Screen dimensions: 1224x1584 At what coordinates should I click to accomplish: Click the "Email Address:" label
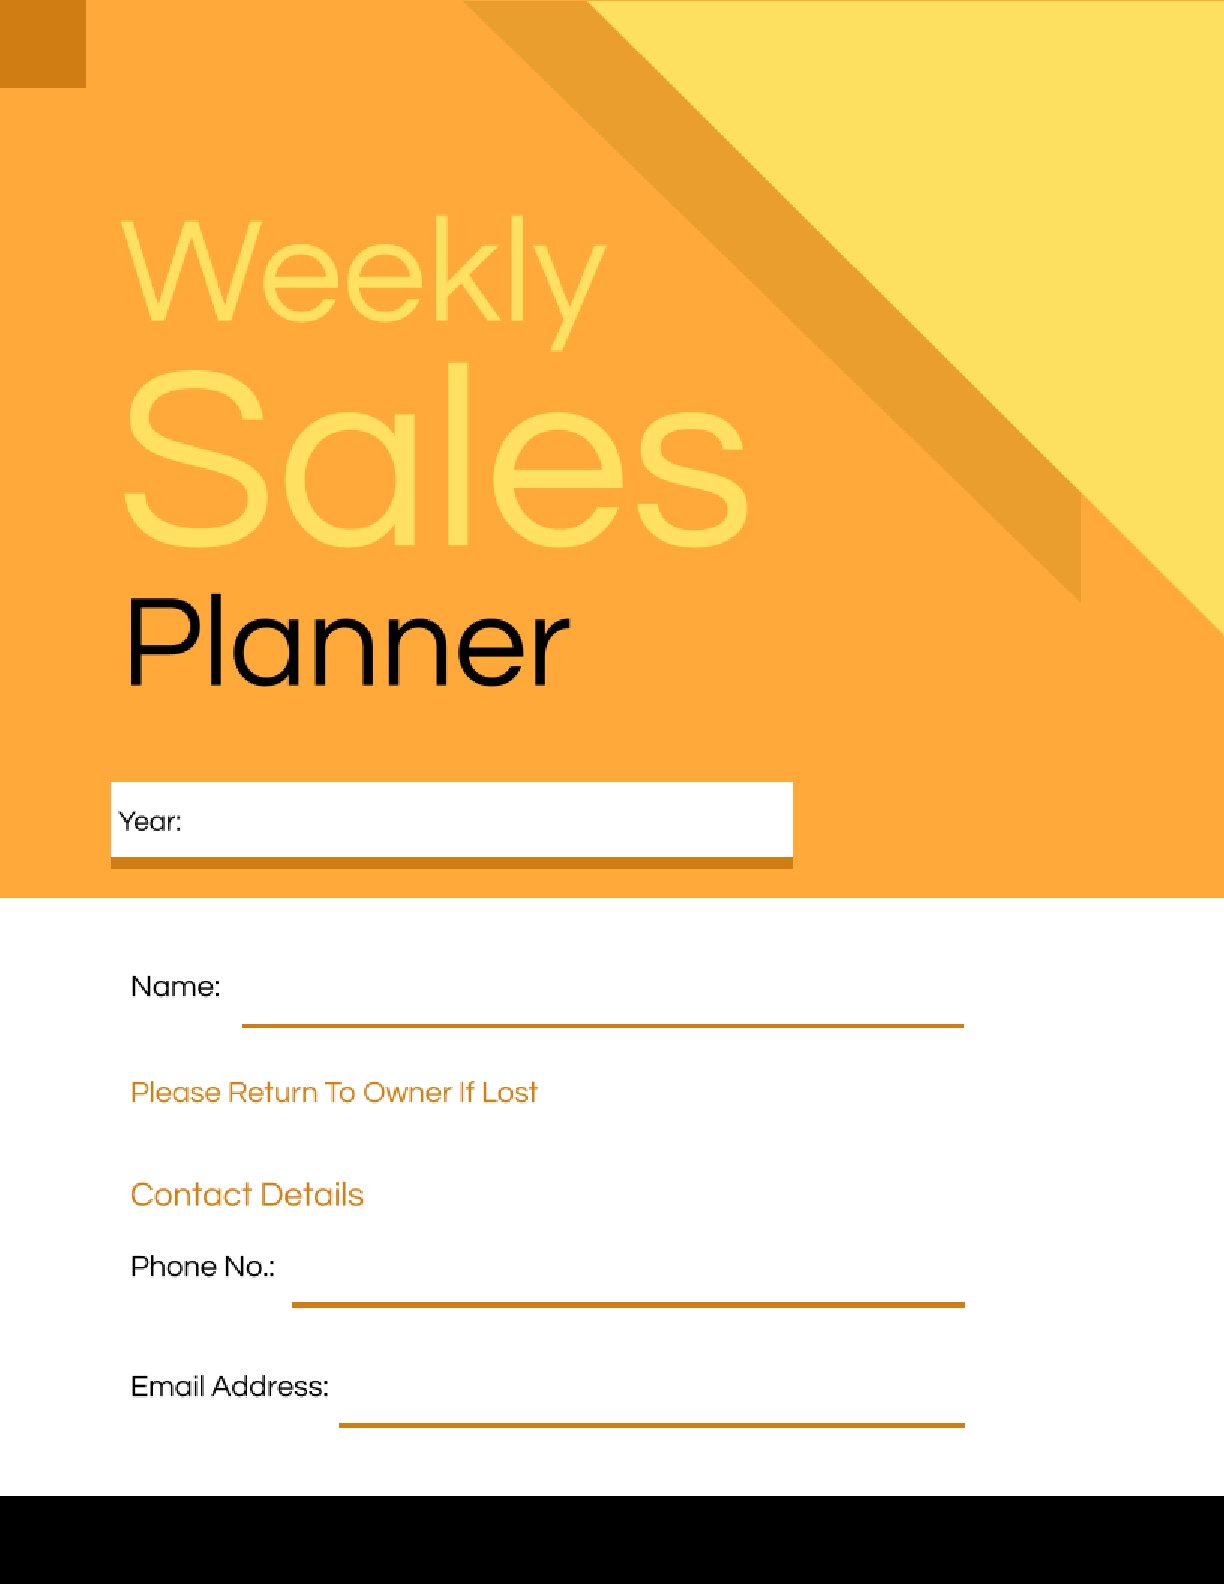[x=230, y=1387]
